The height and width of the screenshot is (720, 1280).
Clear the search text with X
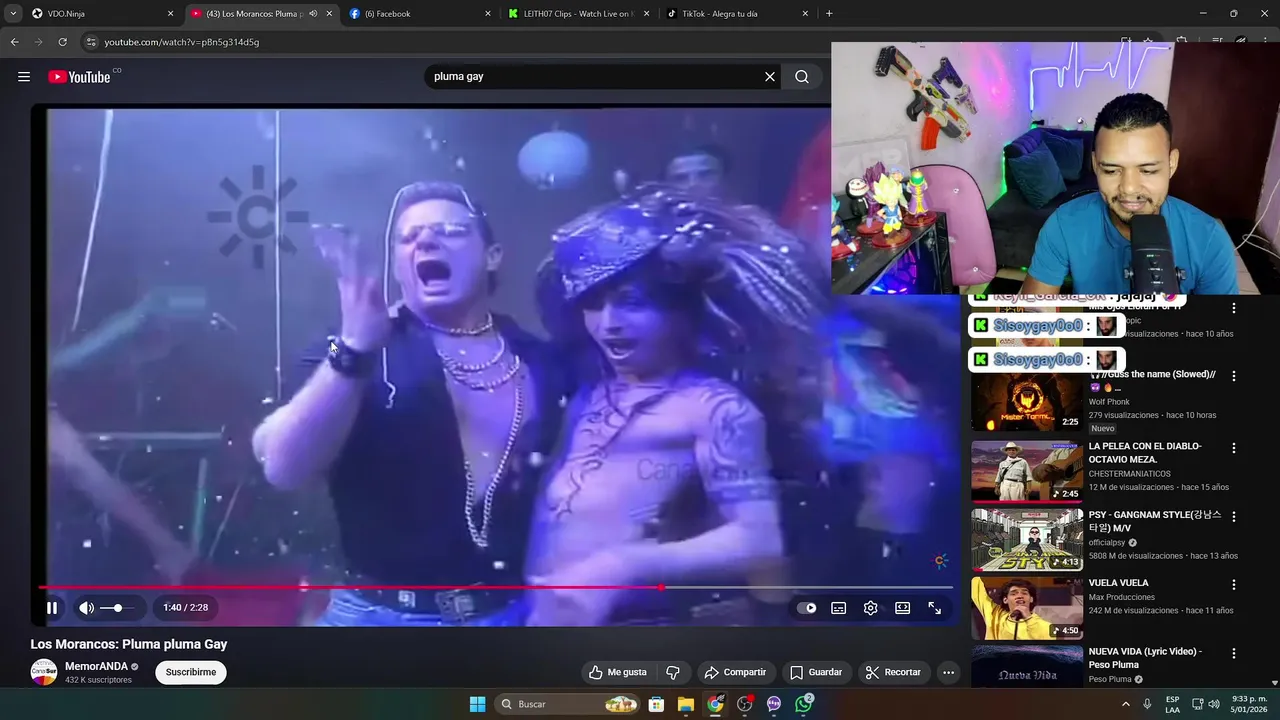click(x=770, y=77)
